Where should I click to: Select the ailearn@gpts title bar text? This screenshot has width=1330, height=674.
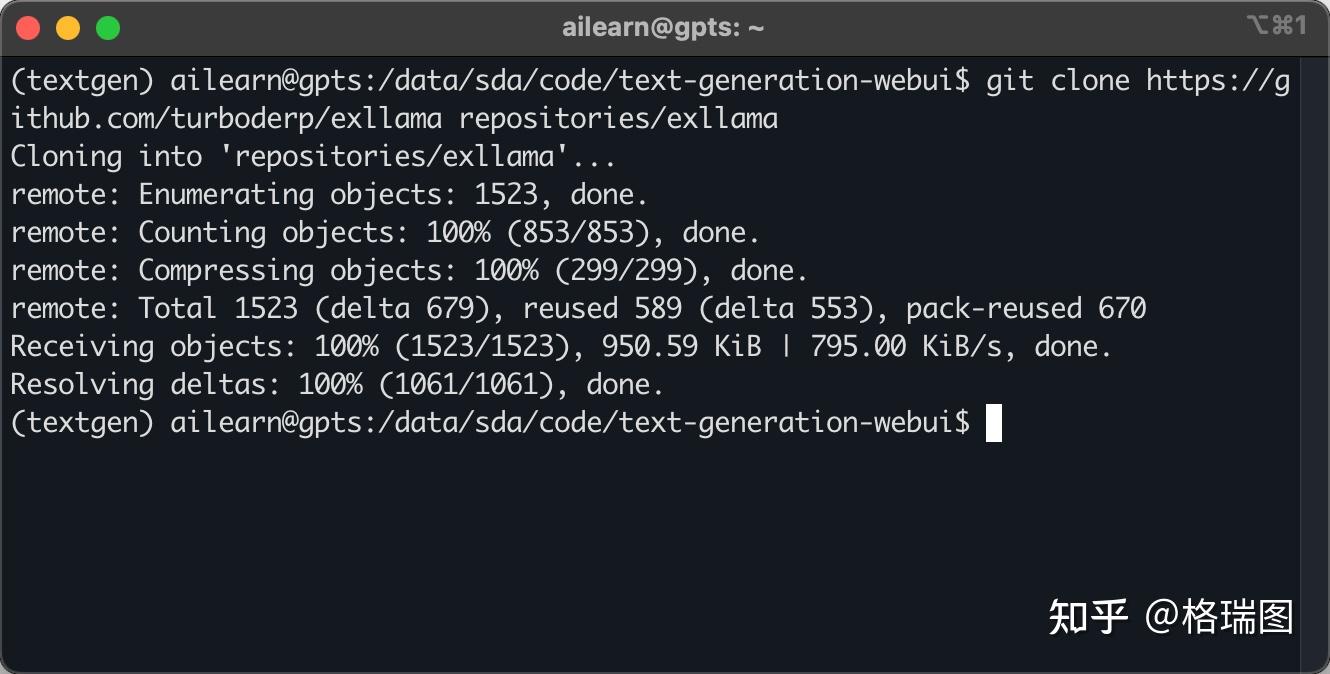tap(661, 27)
